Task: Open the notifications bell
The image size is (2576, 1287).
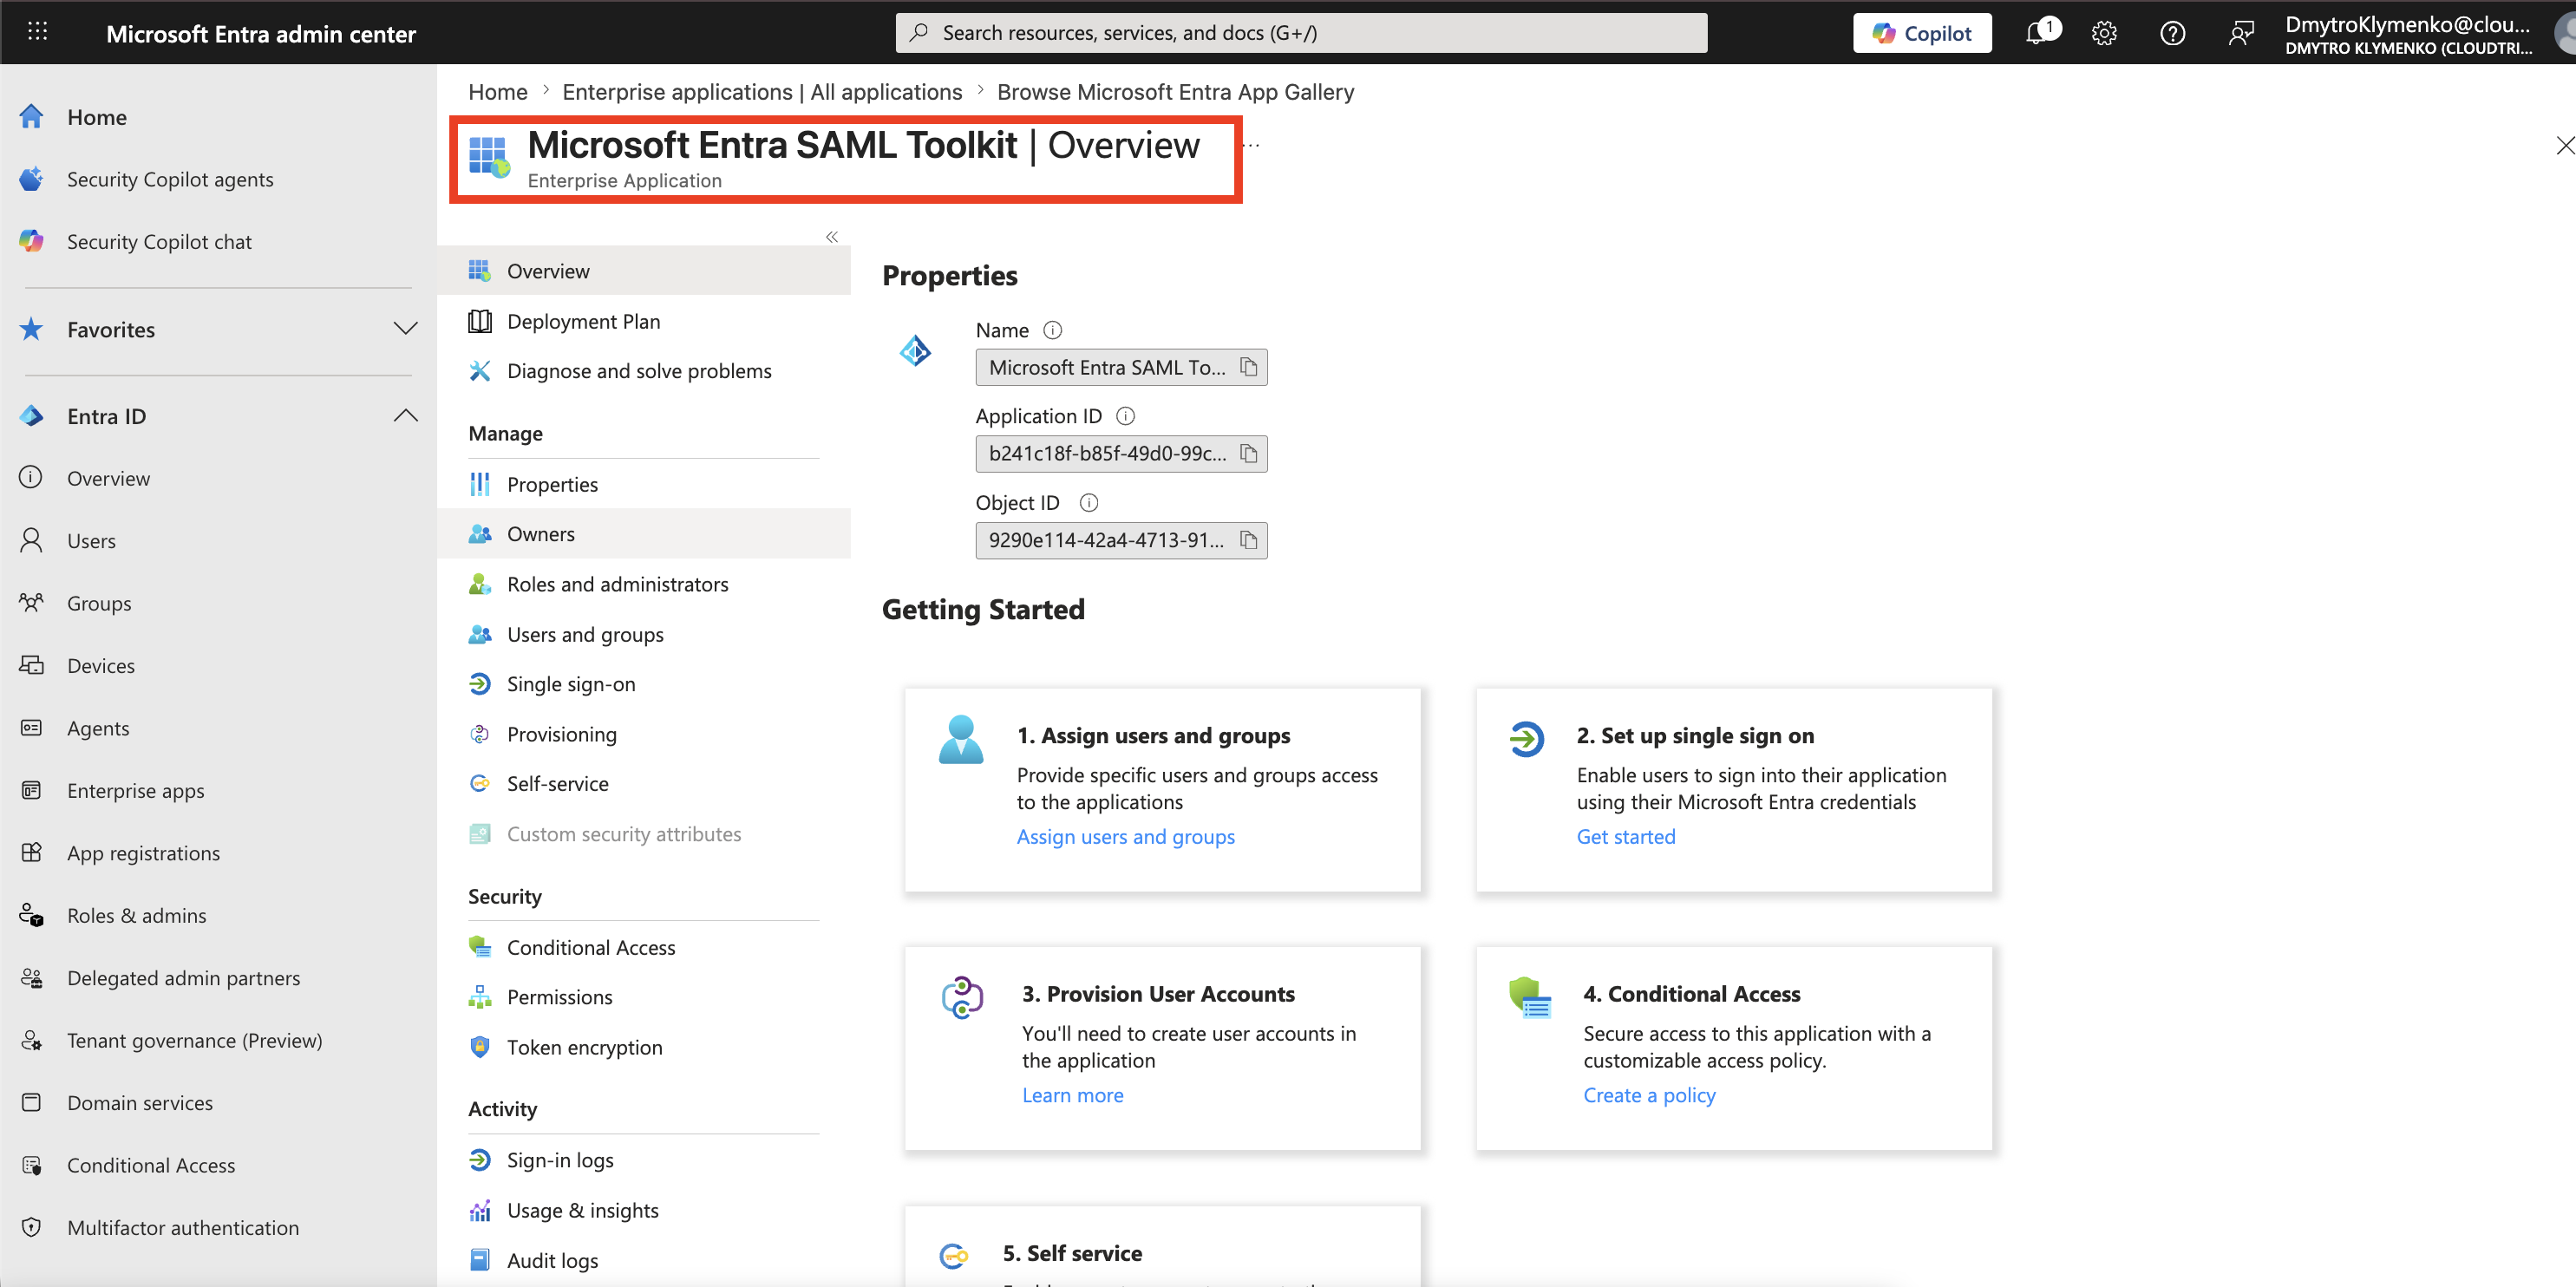Action: tap(2036, 33)
